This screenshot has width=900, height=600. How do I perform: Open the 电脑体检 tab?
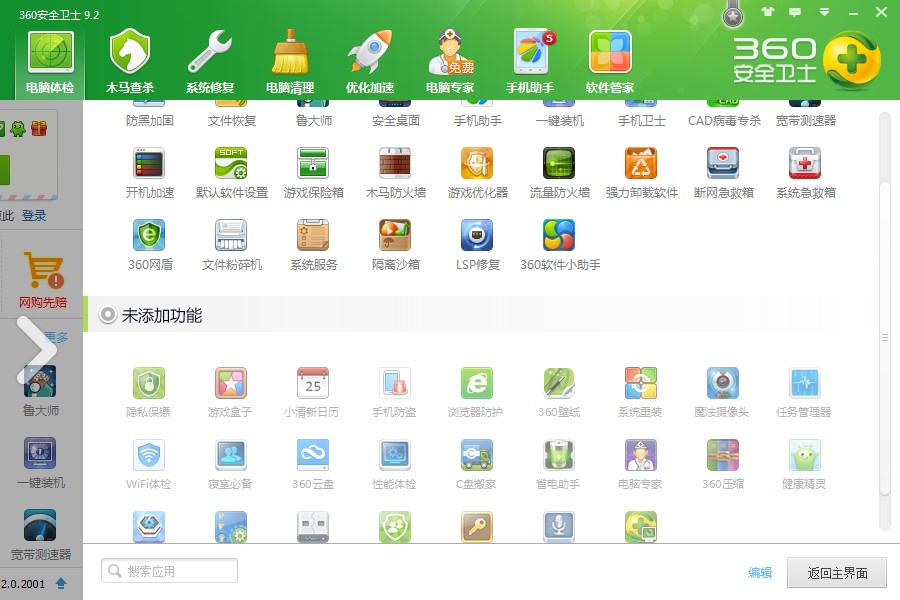[50, 63]
